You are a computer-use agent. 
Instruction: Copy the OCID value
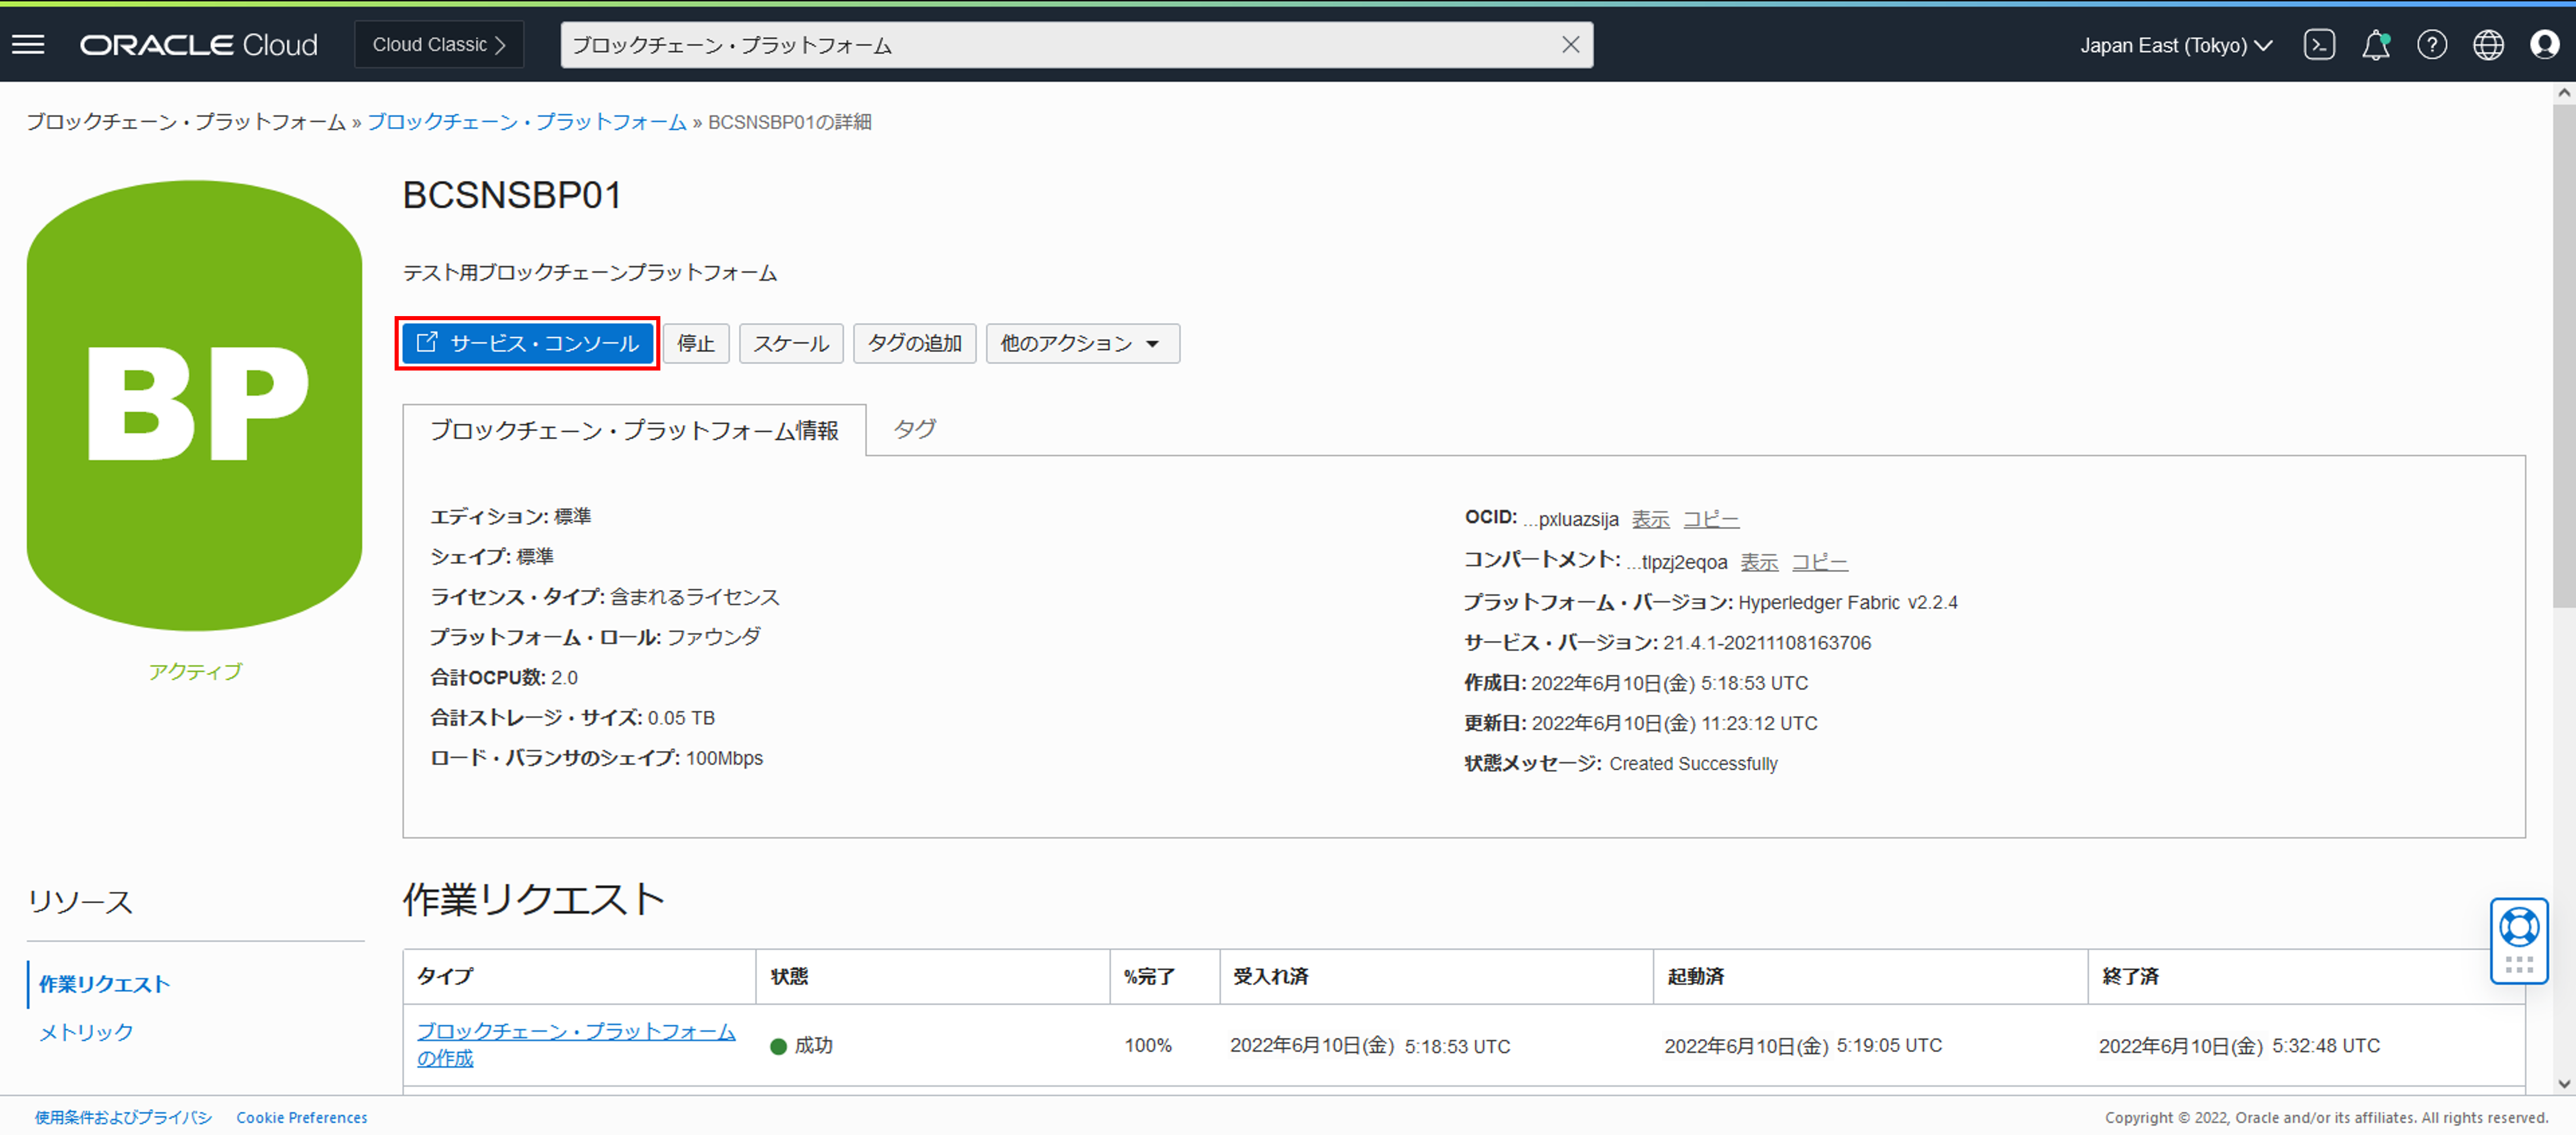click(1711, 519)
